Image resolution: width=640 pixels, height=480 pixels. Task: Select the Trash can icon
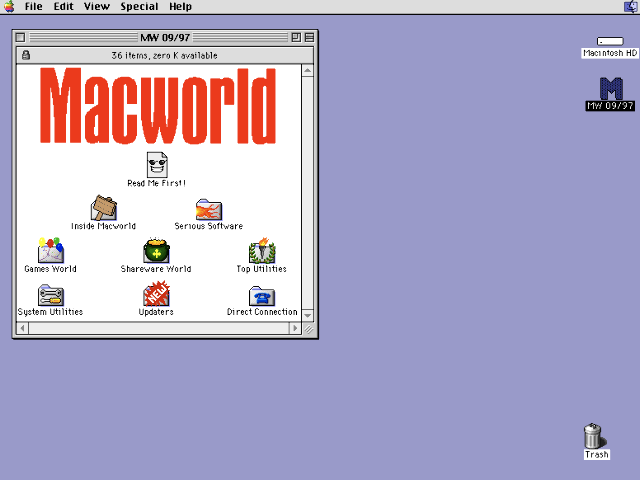(594, 436)
